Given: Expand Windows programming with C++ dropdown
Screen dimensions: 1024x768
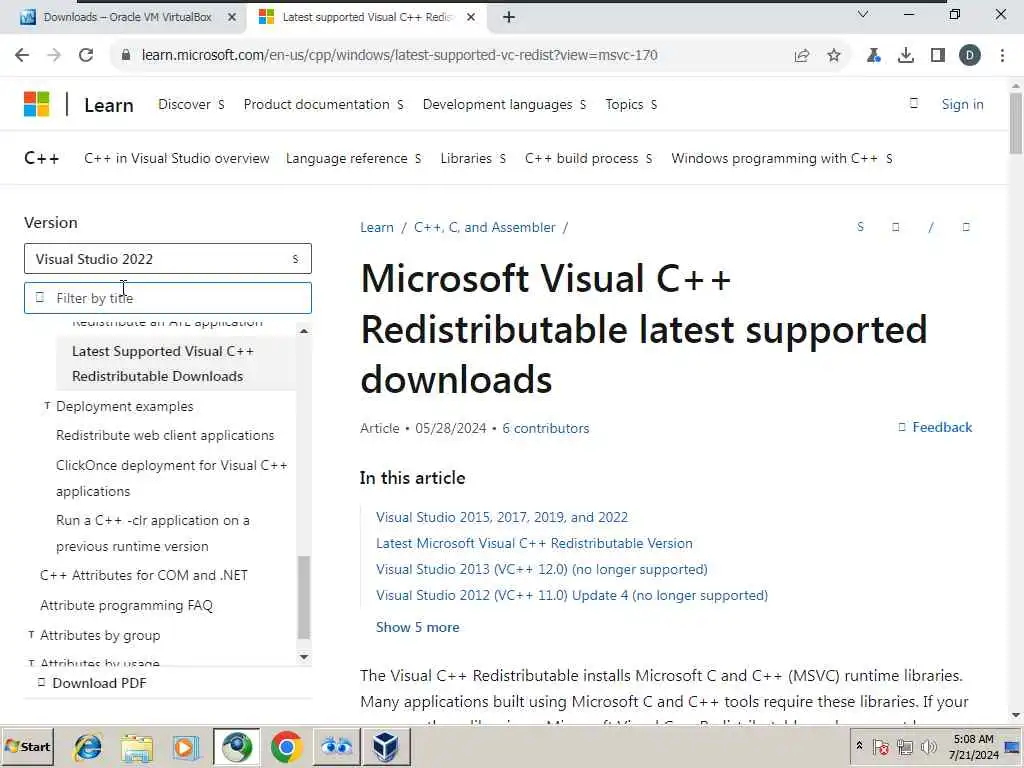Looking at the screenshot, I should (782, 159).
